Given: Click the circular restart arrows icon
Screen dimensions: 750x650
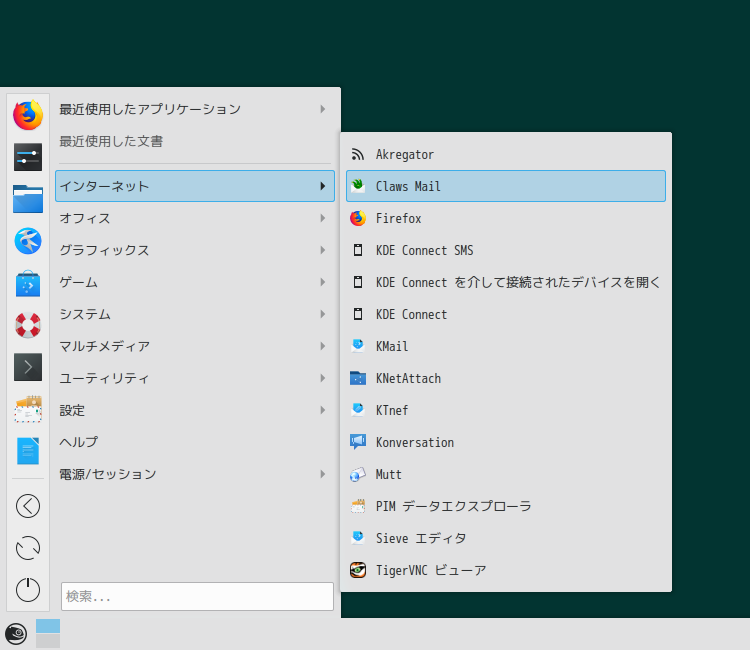Looking at the screenshot, I should (28, 548).
